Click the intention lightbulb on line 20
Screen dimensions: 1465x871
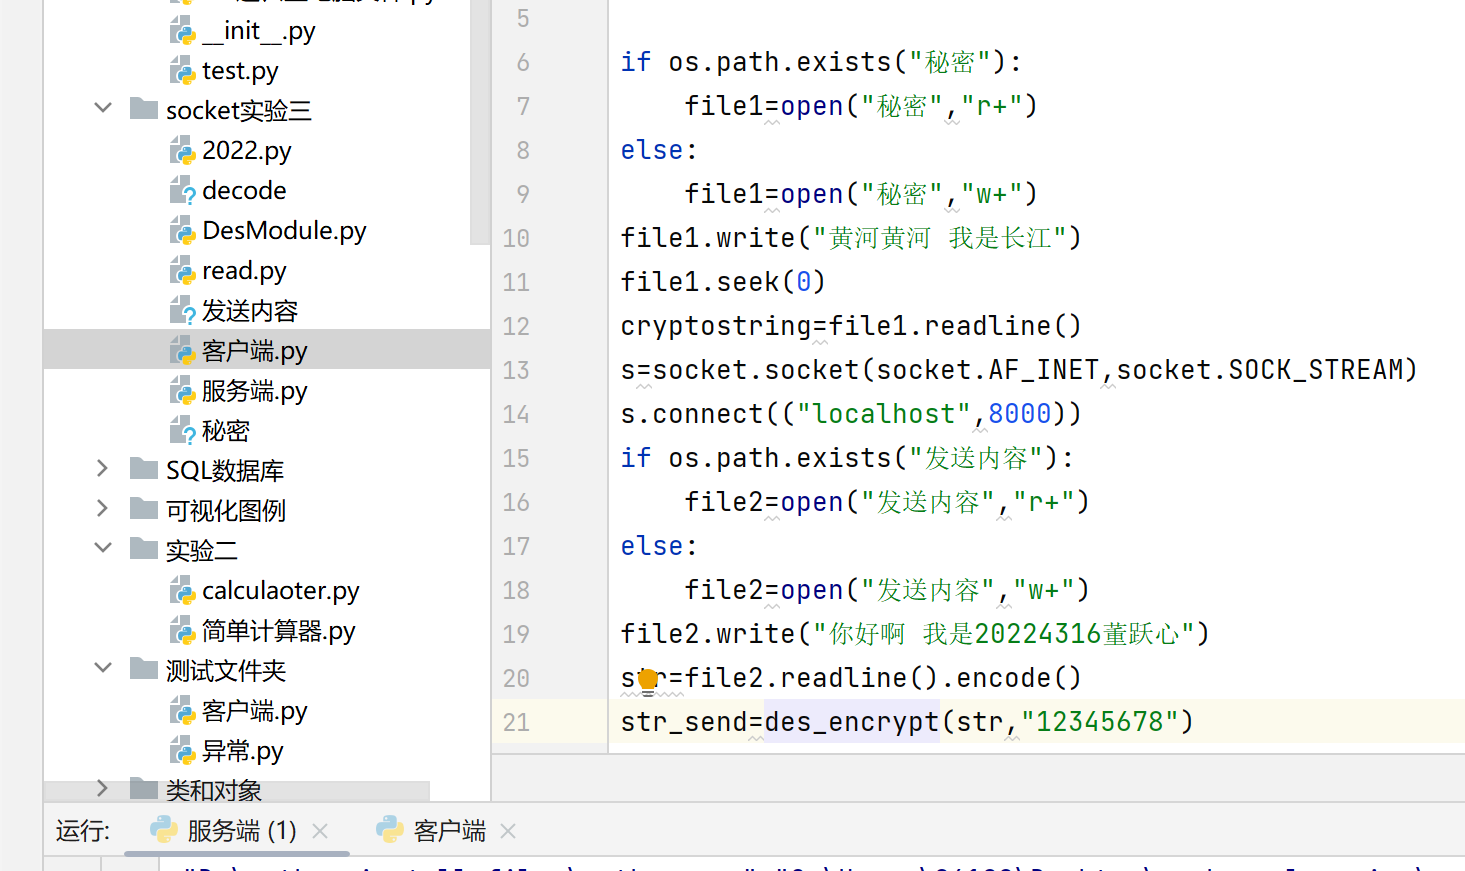tap(648, 680)
